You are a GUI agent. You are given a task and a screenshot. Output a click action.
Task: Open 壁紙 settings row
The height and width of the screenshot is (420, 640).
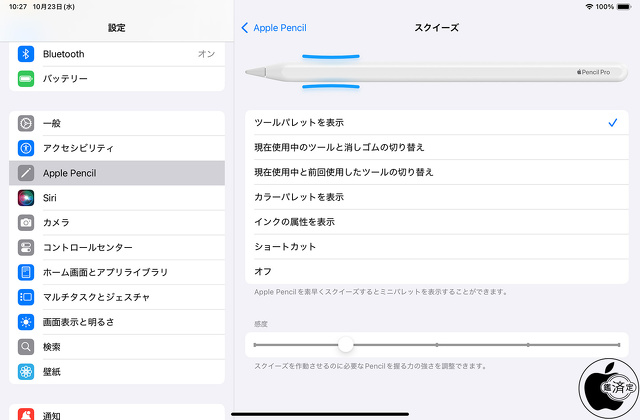click(x=117, y=372)
